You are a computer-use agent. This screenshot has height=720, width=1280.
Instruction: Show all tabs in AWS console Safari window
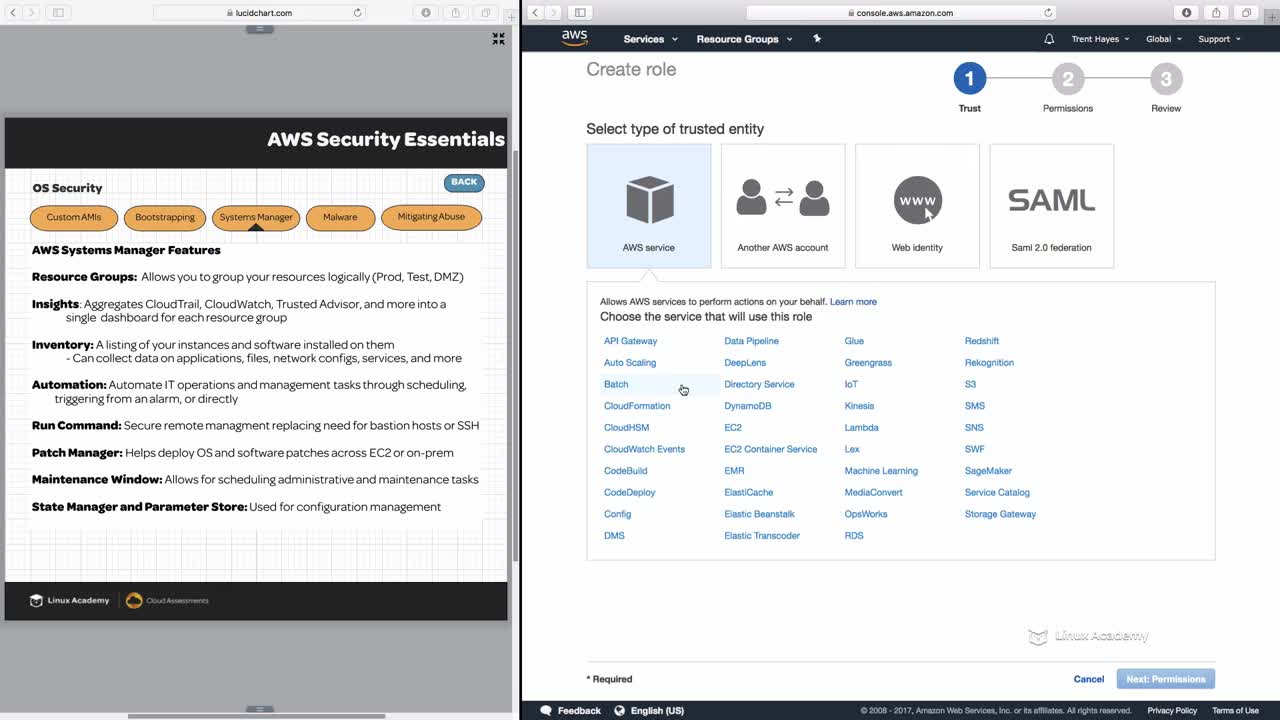click(x=1246, y=13)
